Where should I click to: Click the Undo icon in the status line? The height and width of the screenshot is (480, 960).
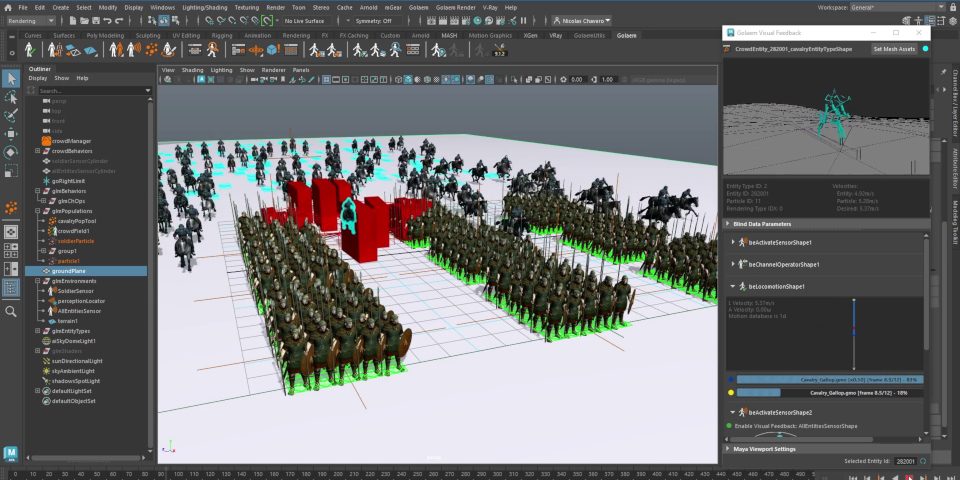point(109,20)
